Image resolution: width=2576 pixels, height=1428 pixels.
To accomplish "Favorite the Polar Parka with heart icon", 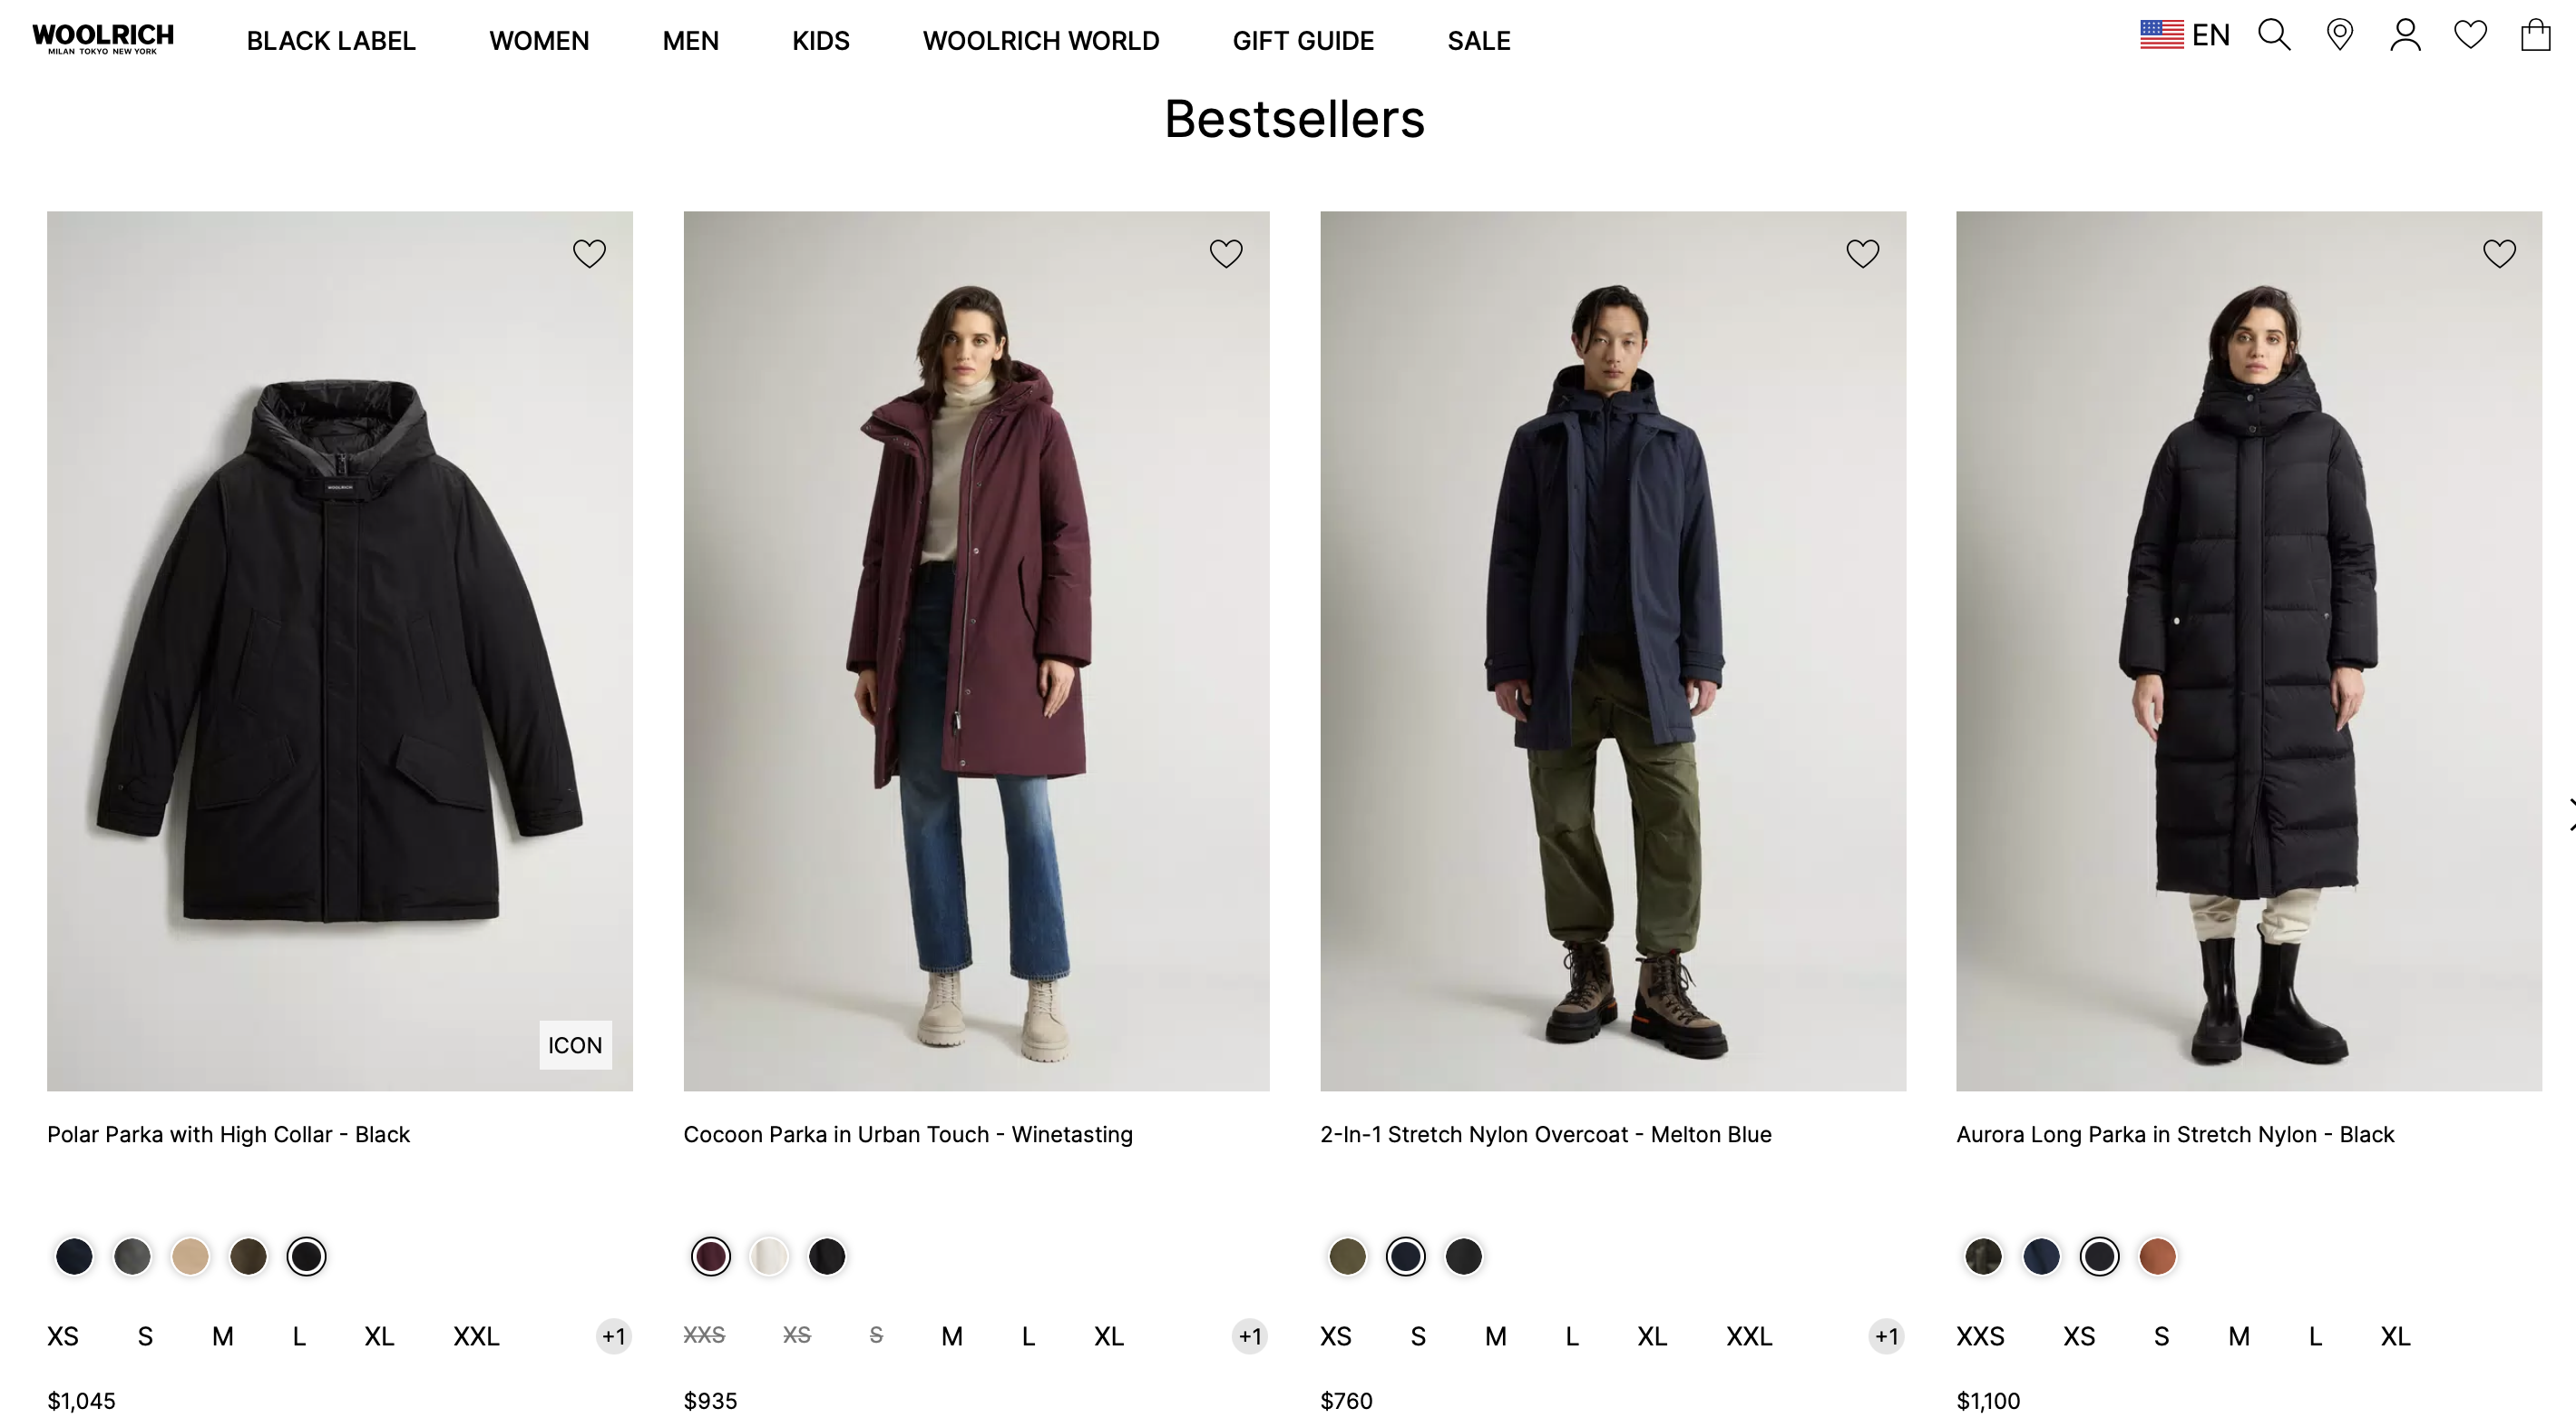I will pos(589,253).
